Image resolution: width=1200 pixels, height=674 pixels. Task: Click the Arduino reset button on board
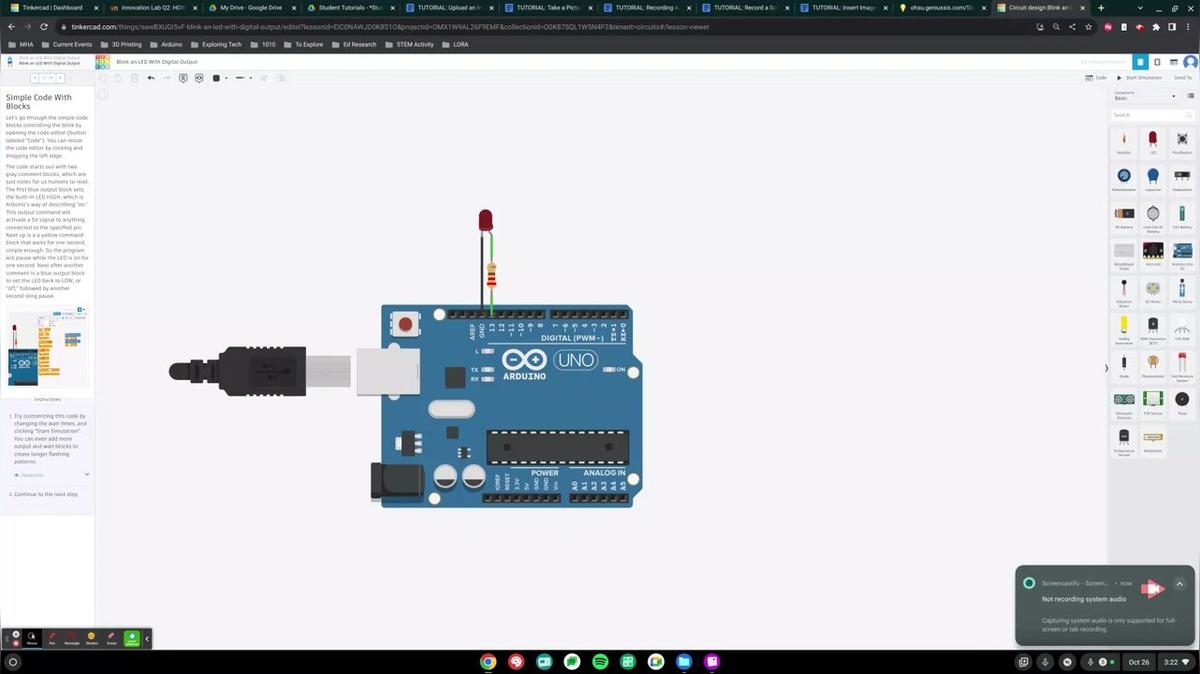click(x=406, y=324)
